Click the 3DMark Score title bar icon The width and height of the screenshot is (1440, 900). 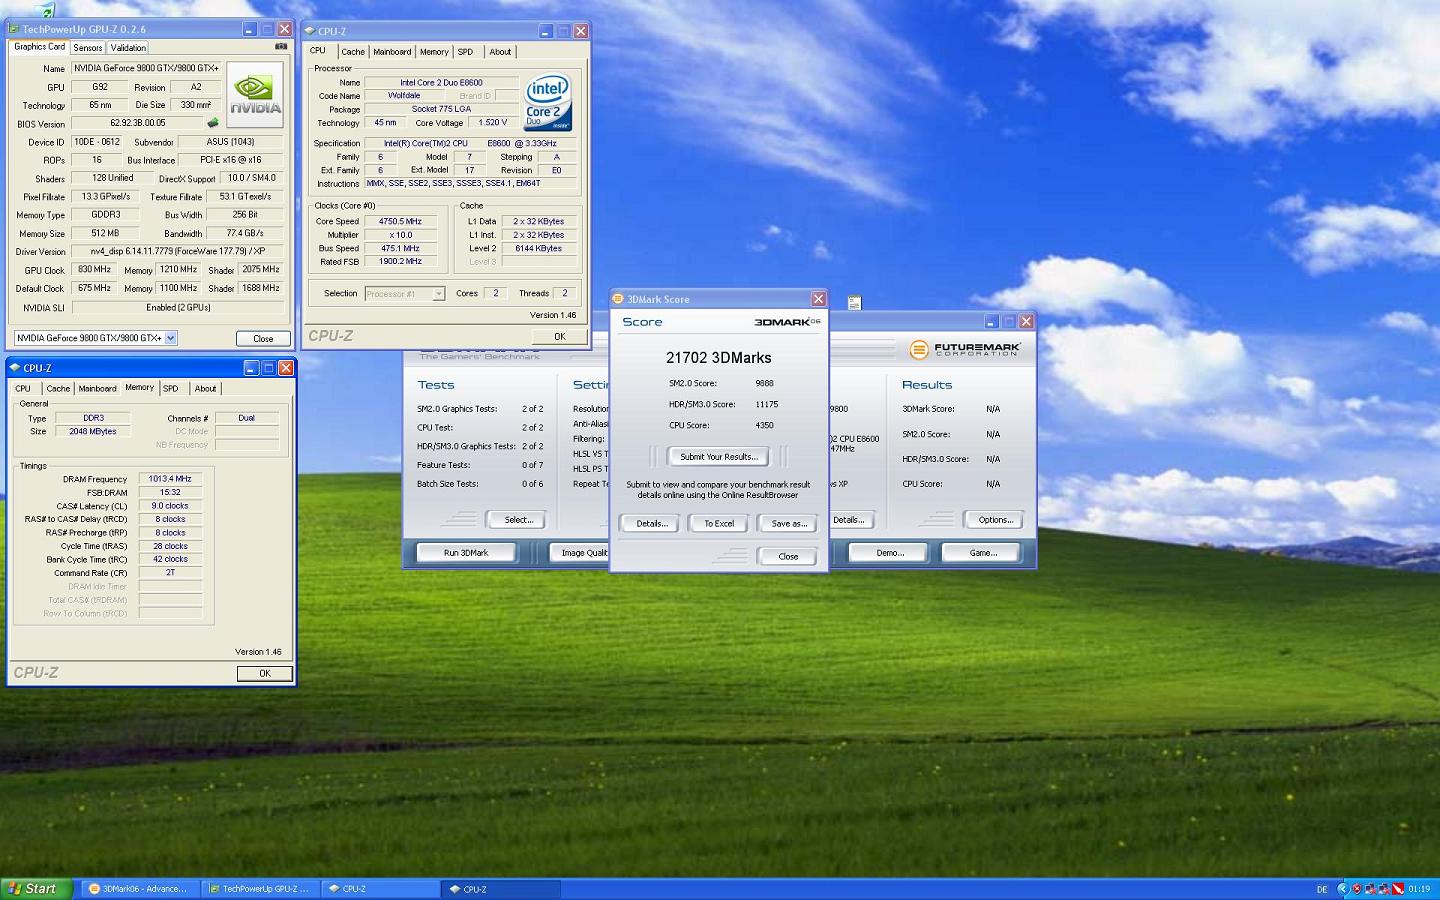pos(619,299)
